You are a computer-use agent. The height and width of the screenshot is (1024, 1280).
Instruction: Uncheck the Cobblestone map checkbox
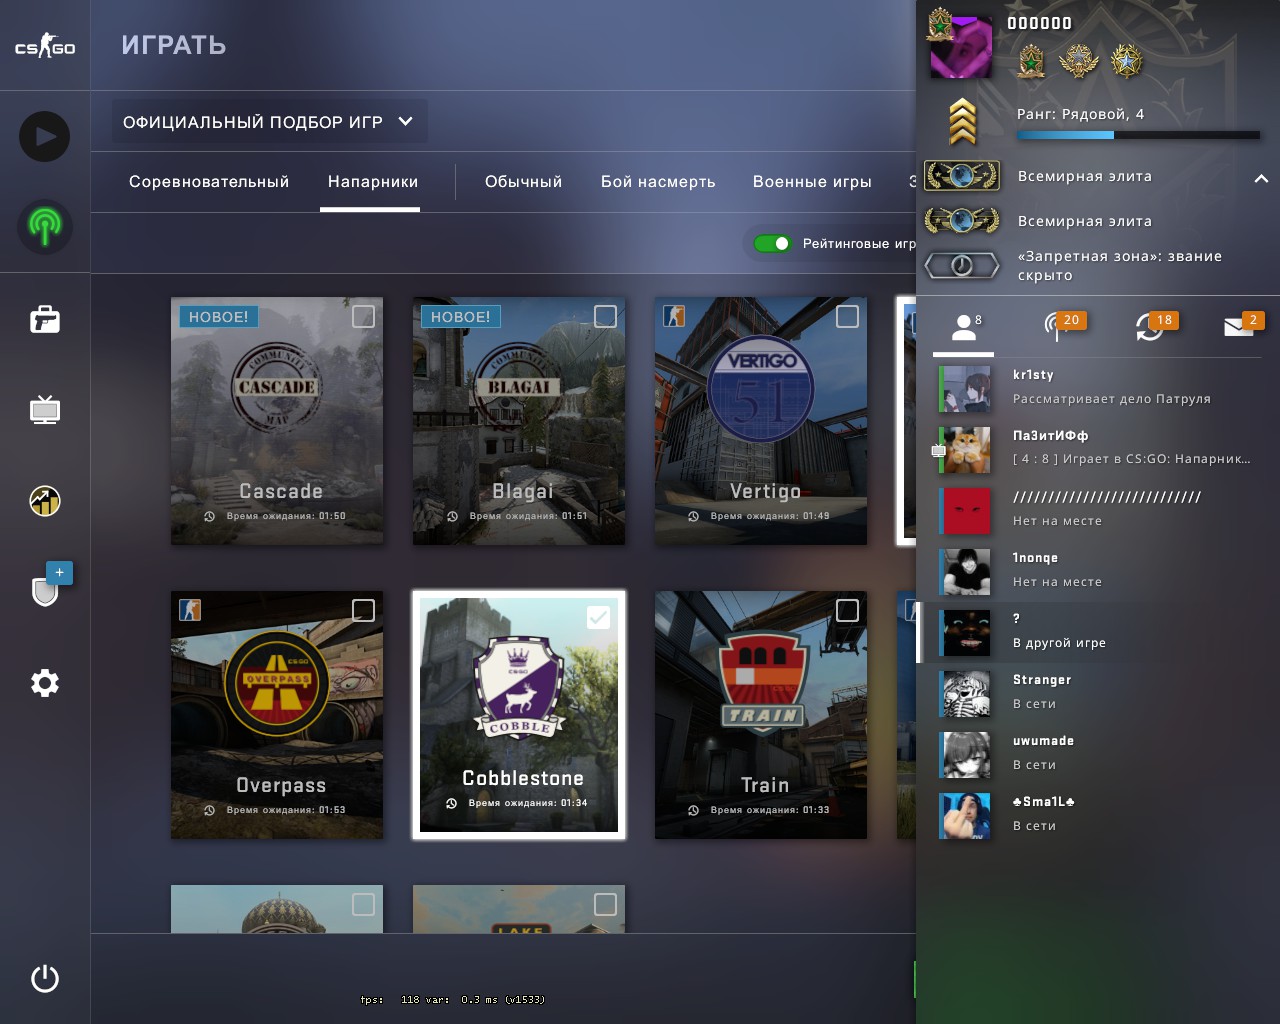tap(598, 617)
